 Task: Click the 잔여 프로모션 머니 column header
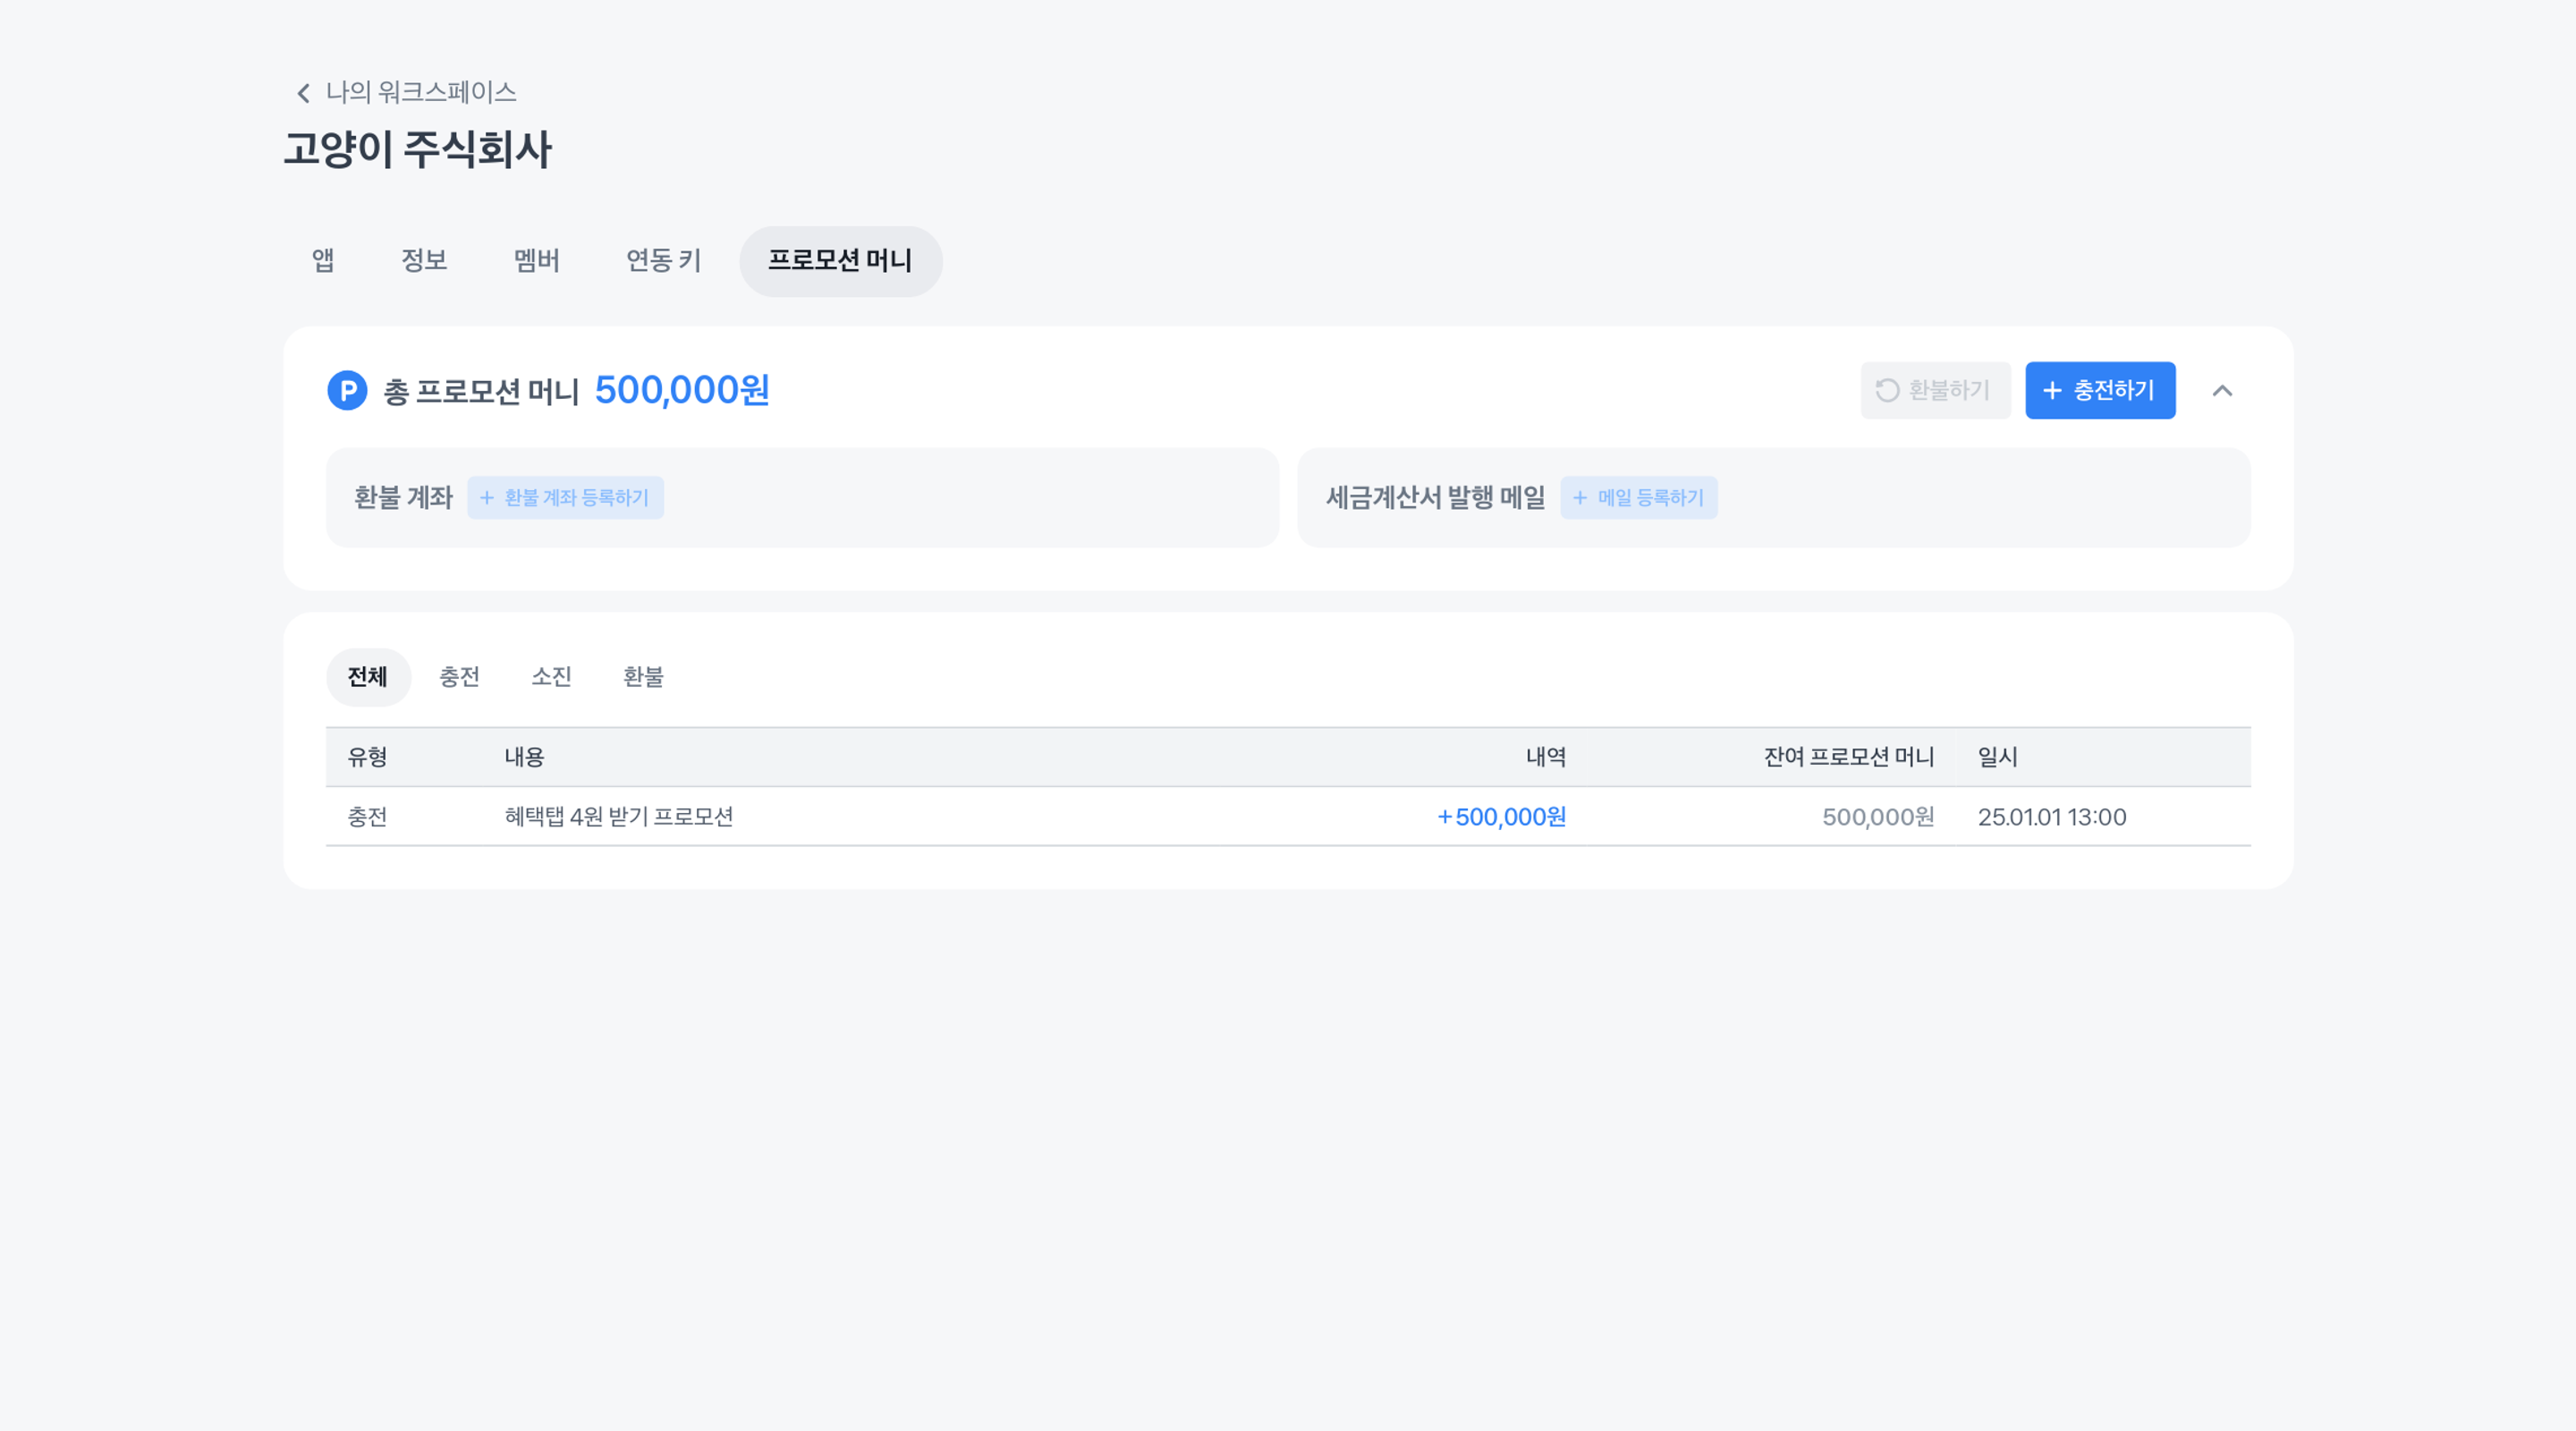tap(1849, 757)
